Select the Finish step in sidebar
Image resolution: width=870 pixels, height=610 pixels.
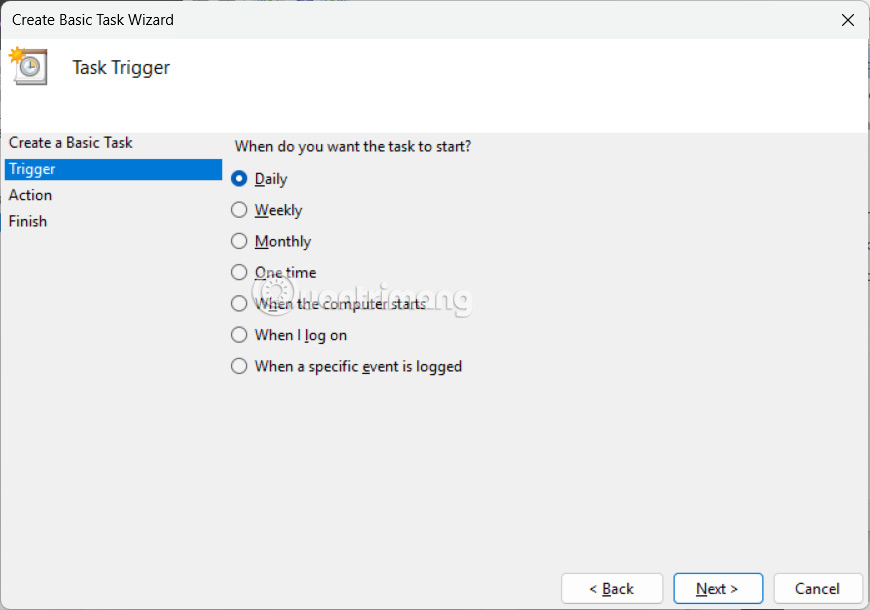click(27, 221)
